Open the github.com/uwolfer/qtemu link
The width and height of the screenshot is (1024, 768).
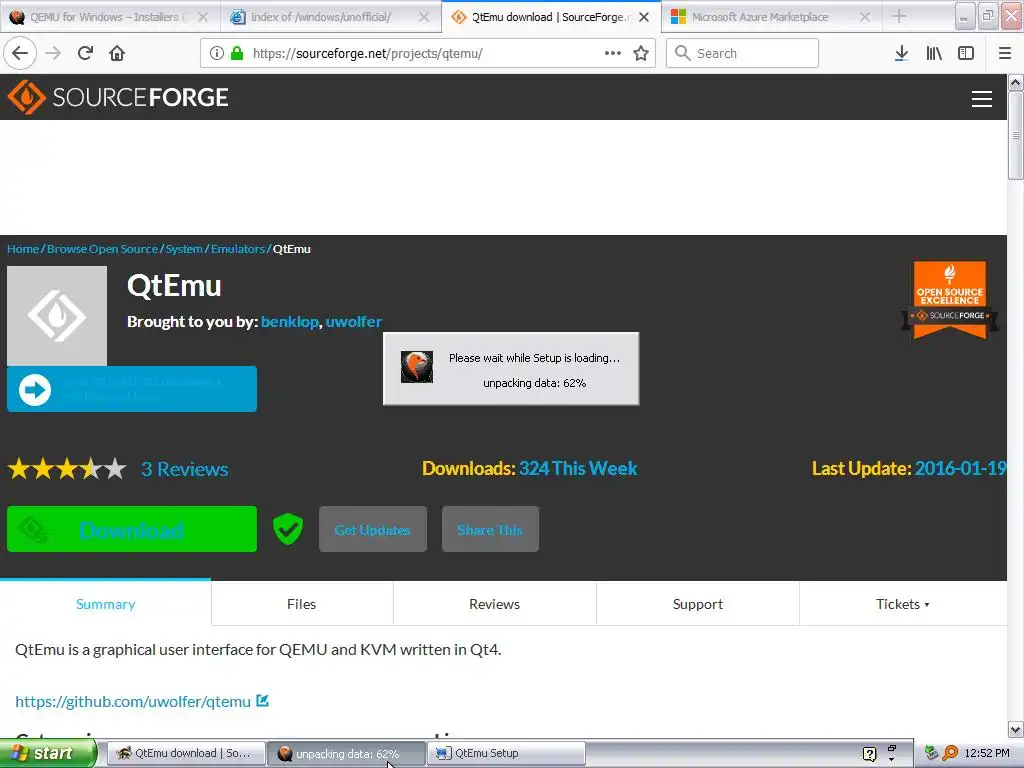(133, 701)
